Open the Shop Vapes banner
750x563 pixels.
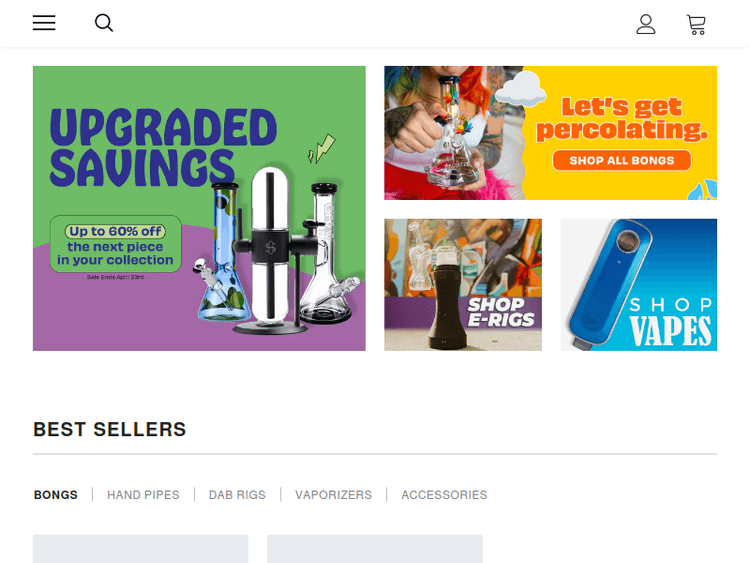639,285
